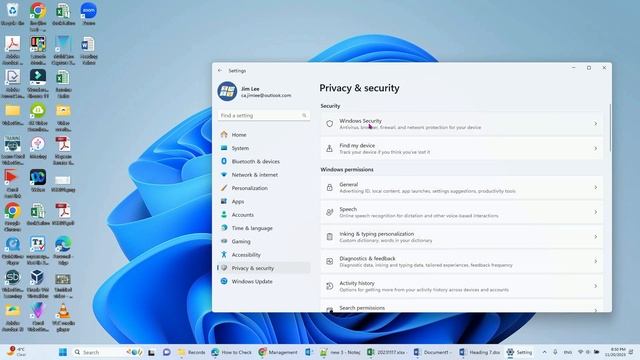640x360 pixels.
Task: Expand Inking & typing personalization chevron
Action: click(596, 237)
